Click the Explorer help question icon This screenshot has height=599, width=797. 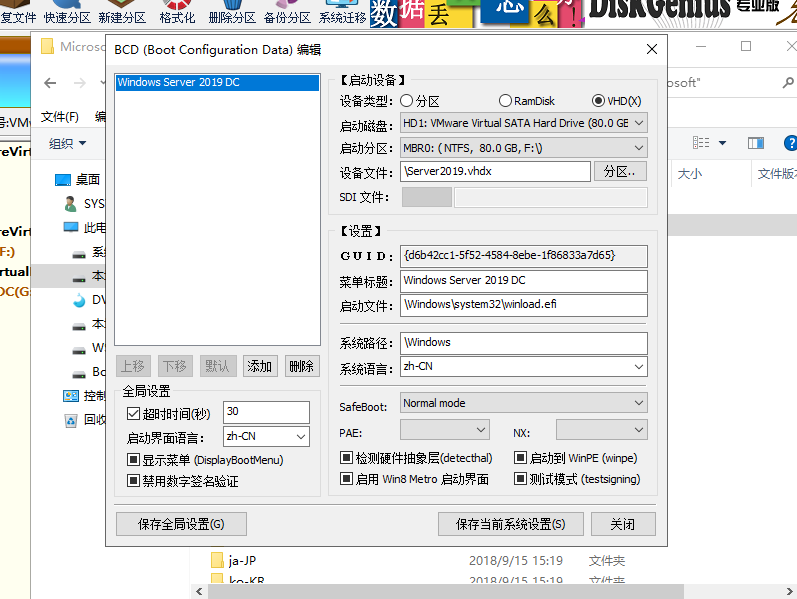coord(791,143)
